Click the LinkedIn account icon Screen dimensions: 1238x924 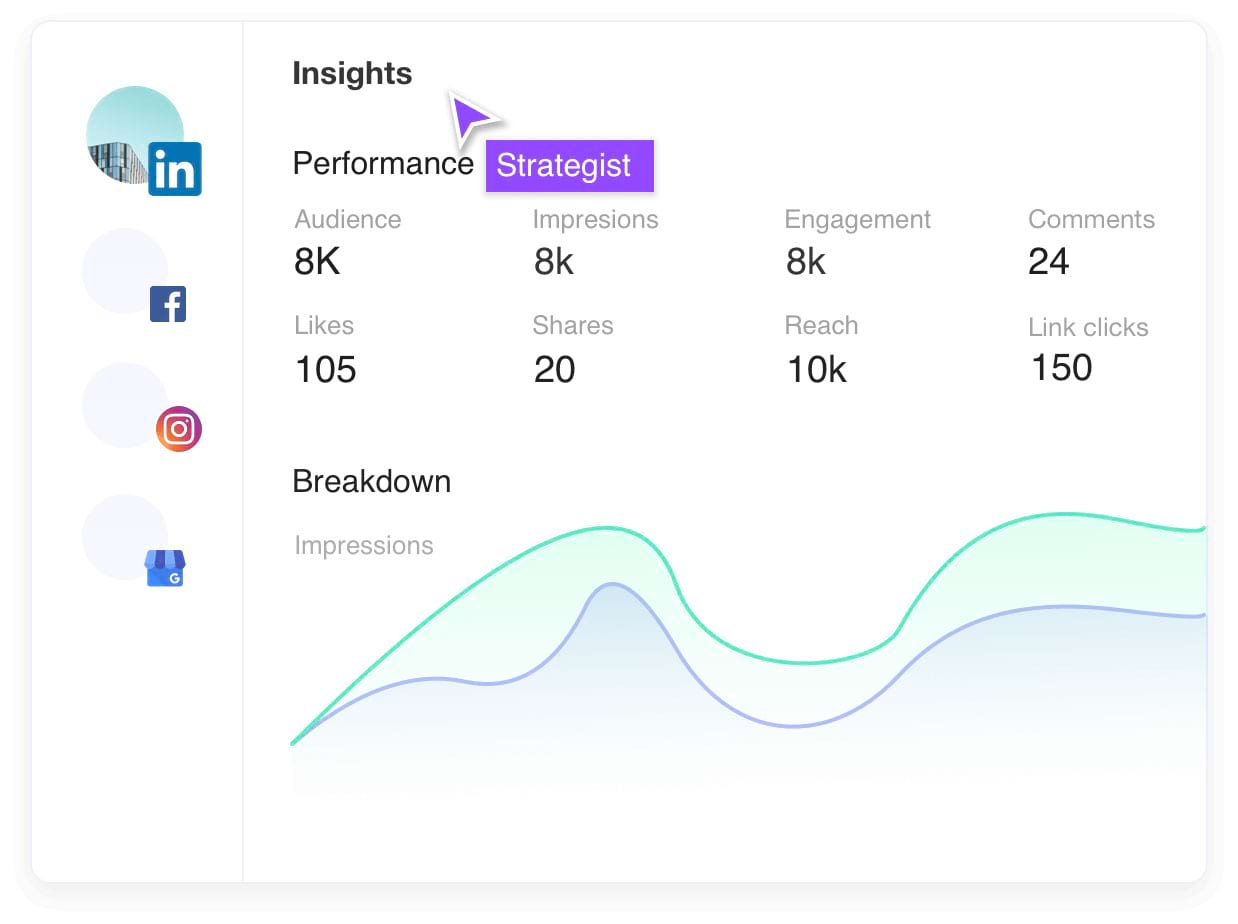pyautogui.click(x=175, y=170)
